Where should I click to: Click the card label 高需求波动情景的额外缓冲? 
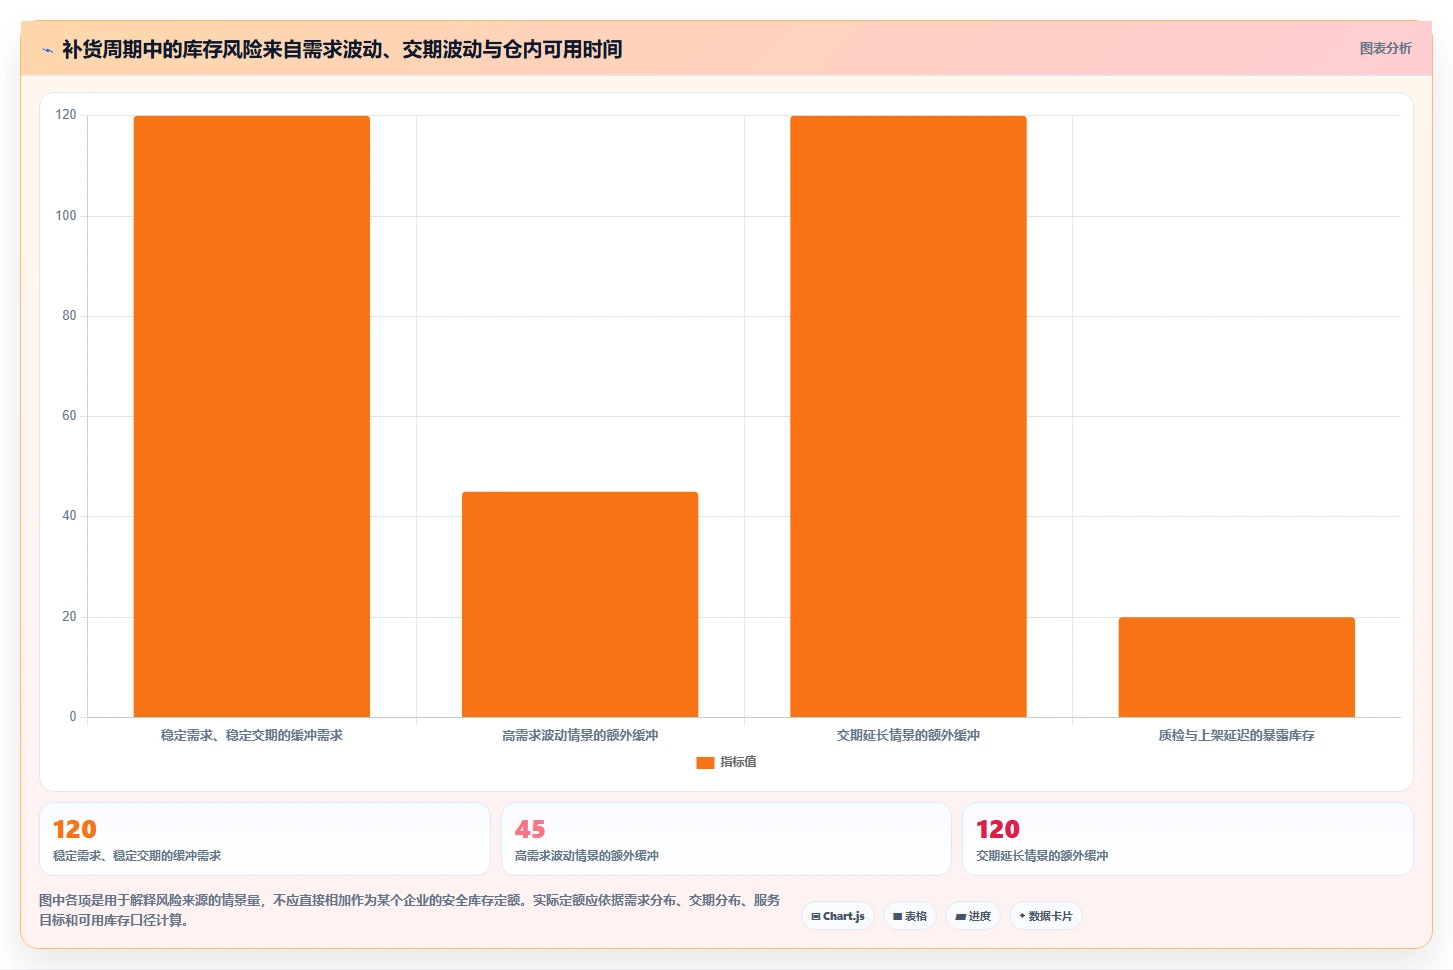click(x=587, y=856)
